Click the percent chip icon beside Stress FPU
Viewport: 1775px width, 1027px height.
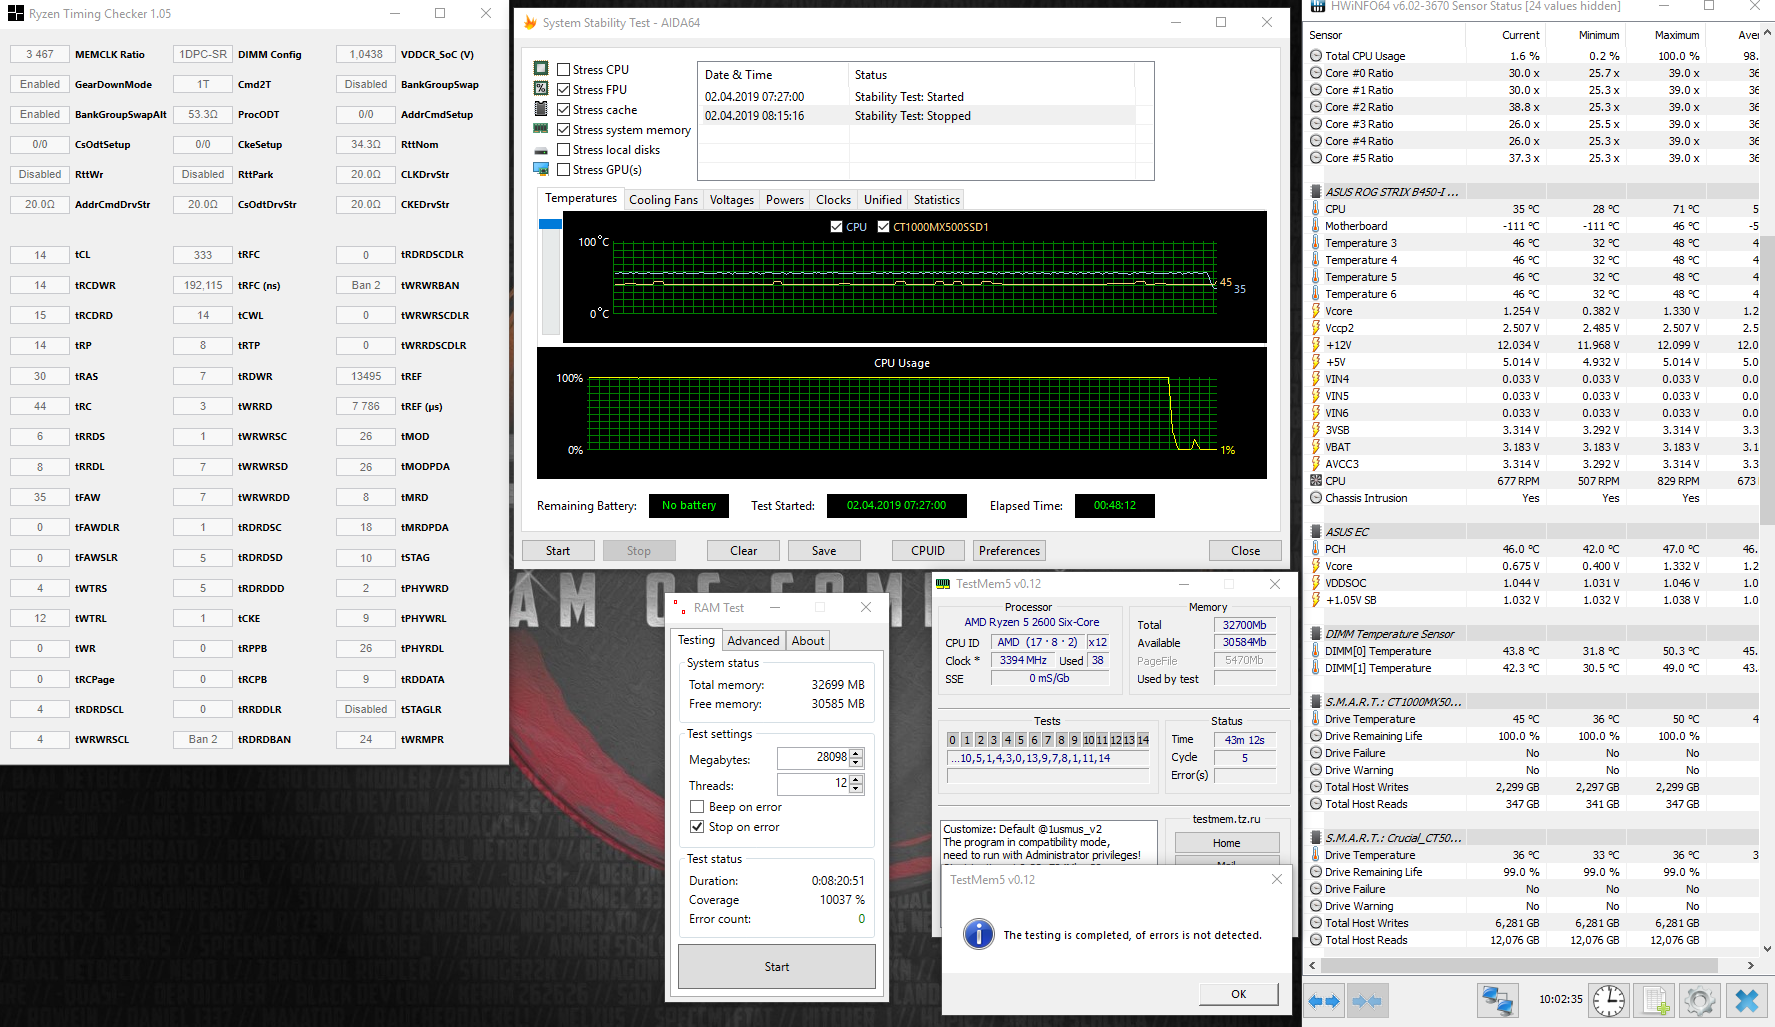541,89
